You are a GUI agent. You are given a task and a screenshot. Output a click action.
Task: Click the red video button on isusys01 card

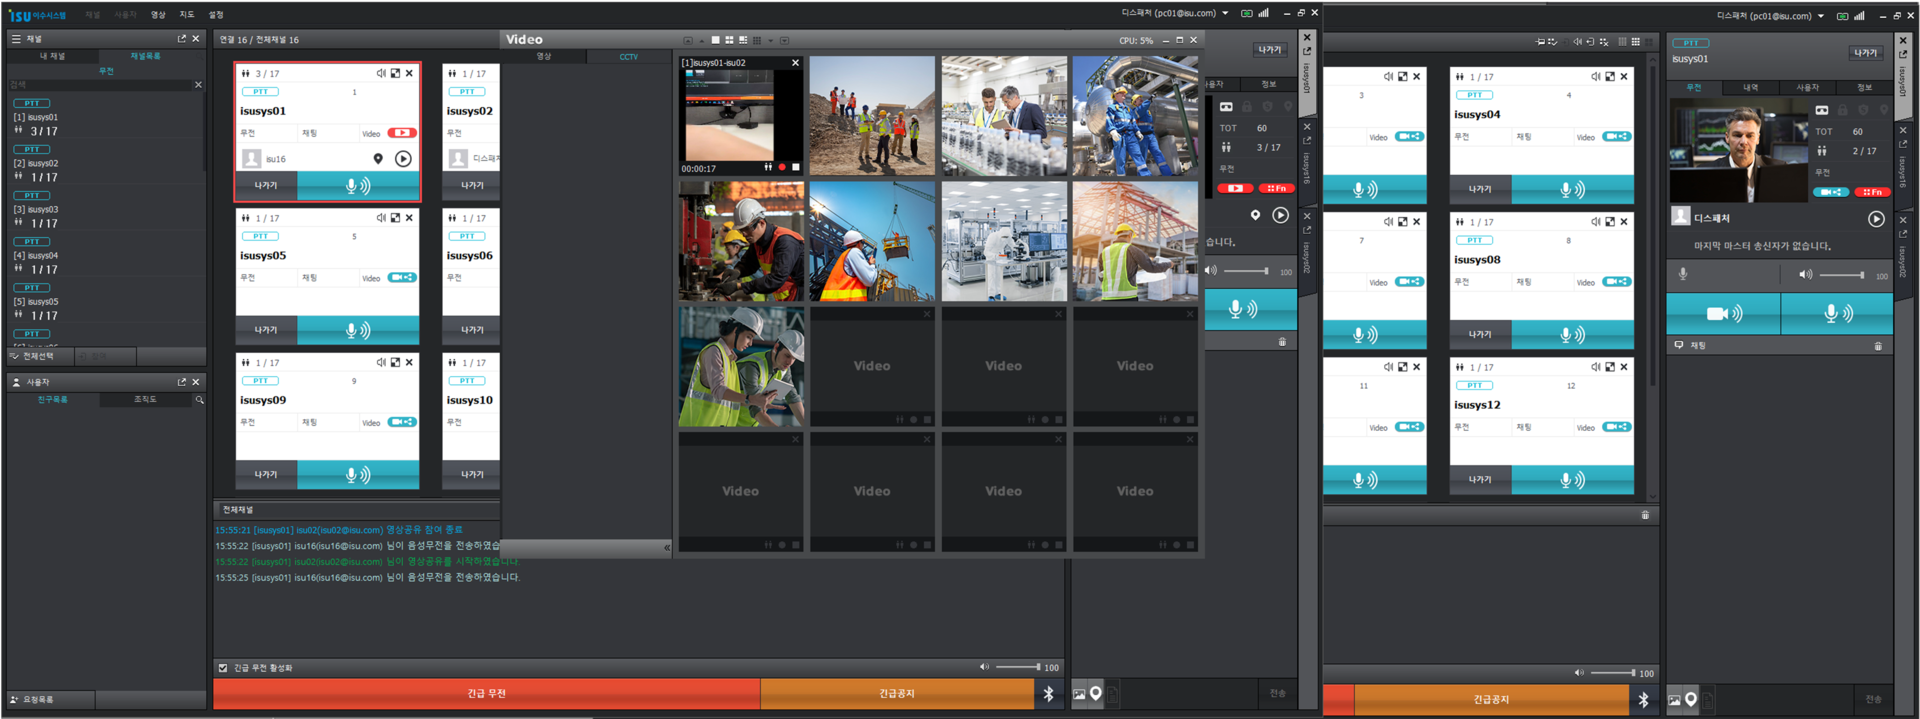[402, 133]
